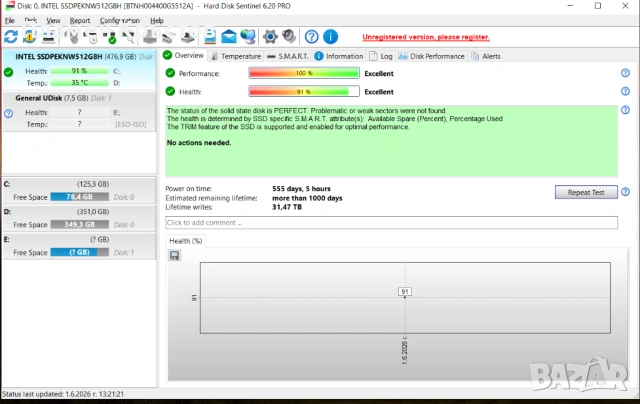
Task: Select the Health (%) graph tab
Action: [x=186, y=241]
